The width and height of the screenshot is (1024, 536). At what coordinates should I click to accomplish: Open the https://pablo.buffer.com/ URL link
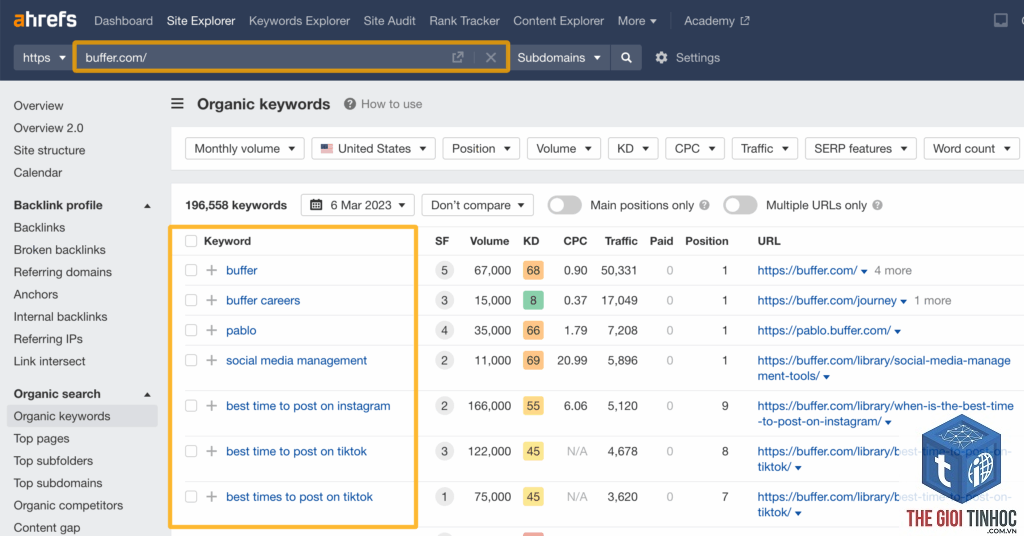point(824,330)
